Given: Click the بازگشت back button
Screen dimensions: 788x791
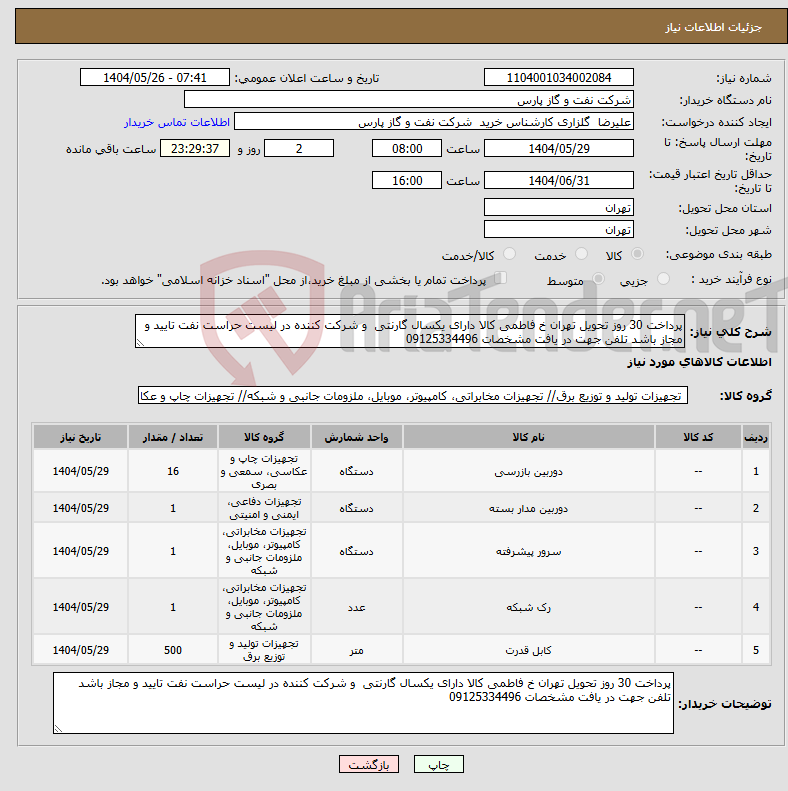Looking at the screenshot, I should tap(369, 764).
